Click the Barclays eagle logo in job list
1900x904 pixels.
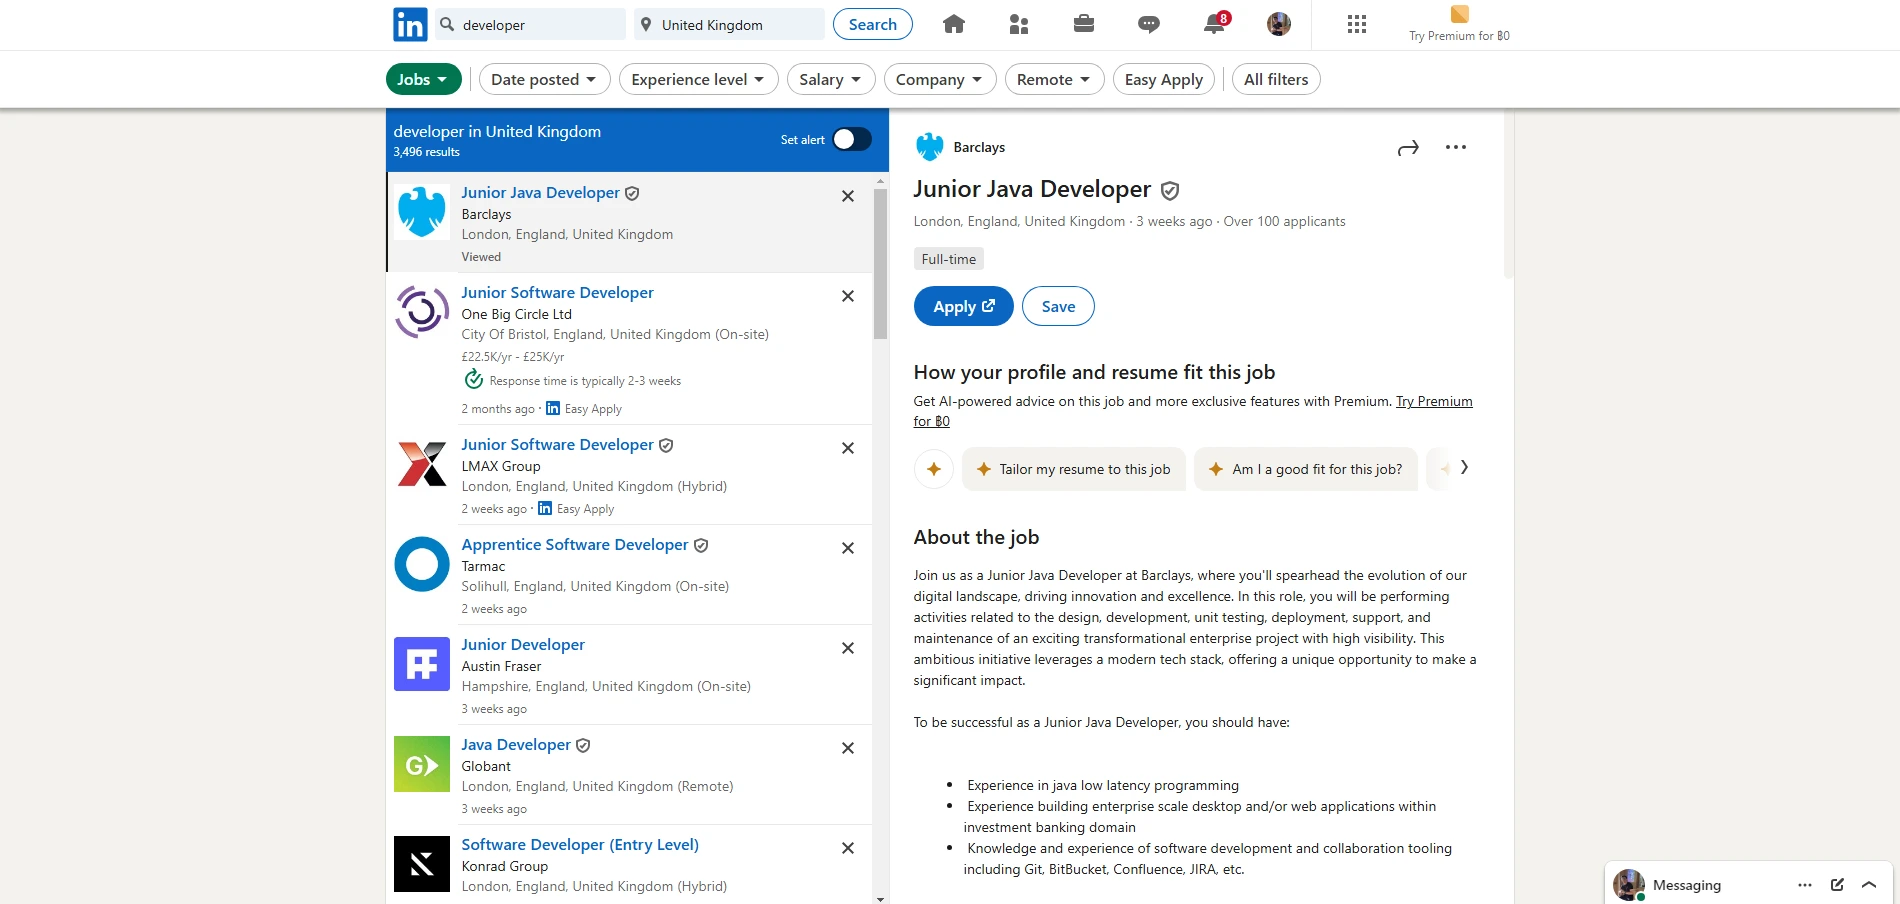422,212
